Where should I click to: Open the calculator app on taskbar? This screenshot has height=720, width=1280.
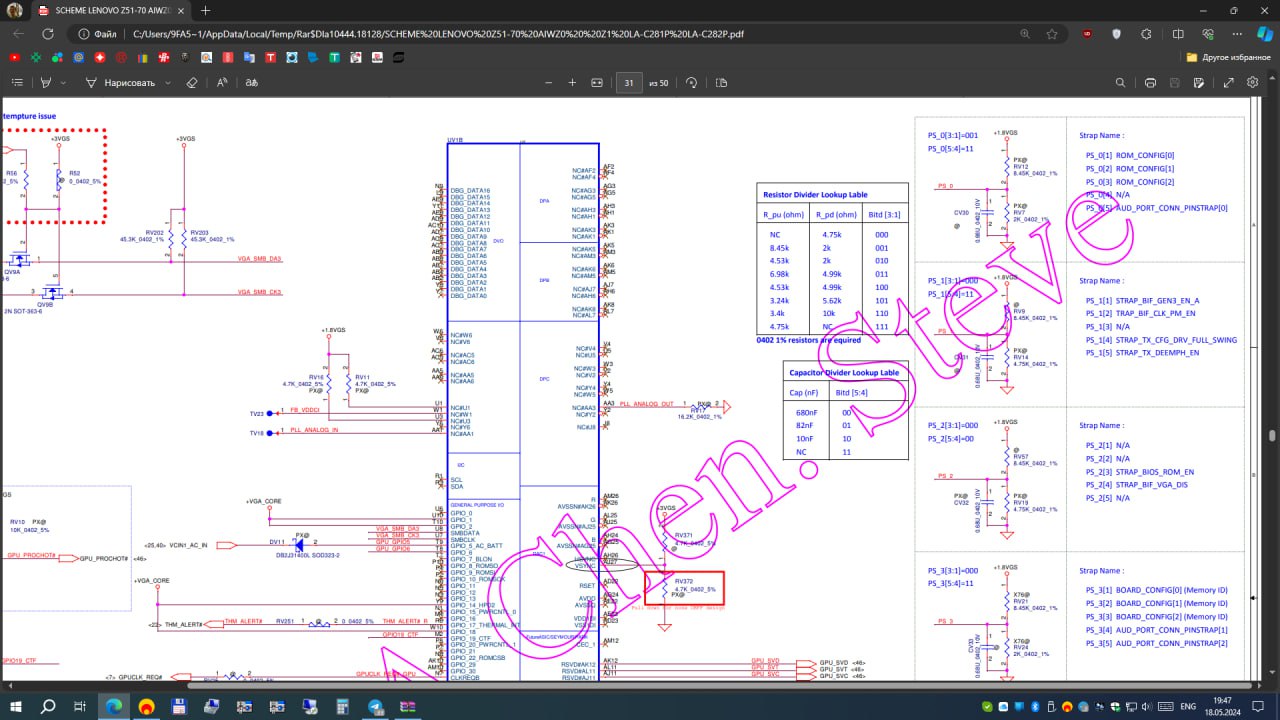pos(343,706)
